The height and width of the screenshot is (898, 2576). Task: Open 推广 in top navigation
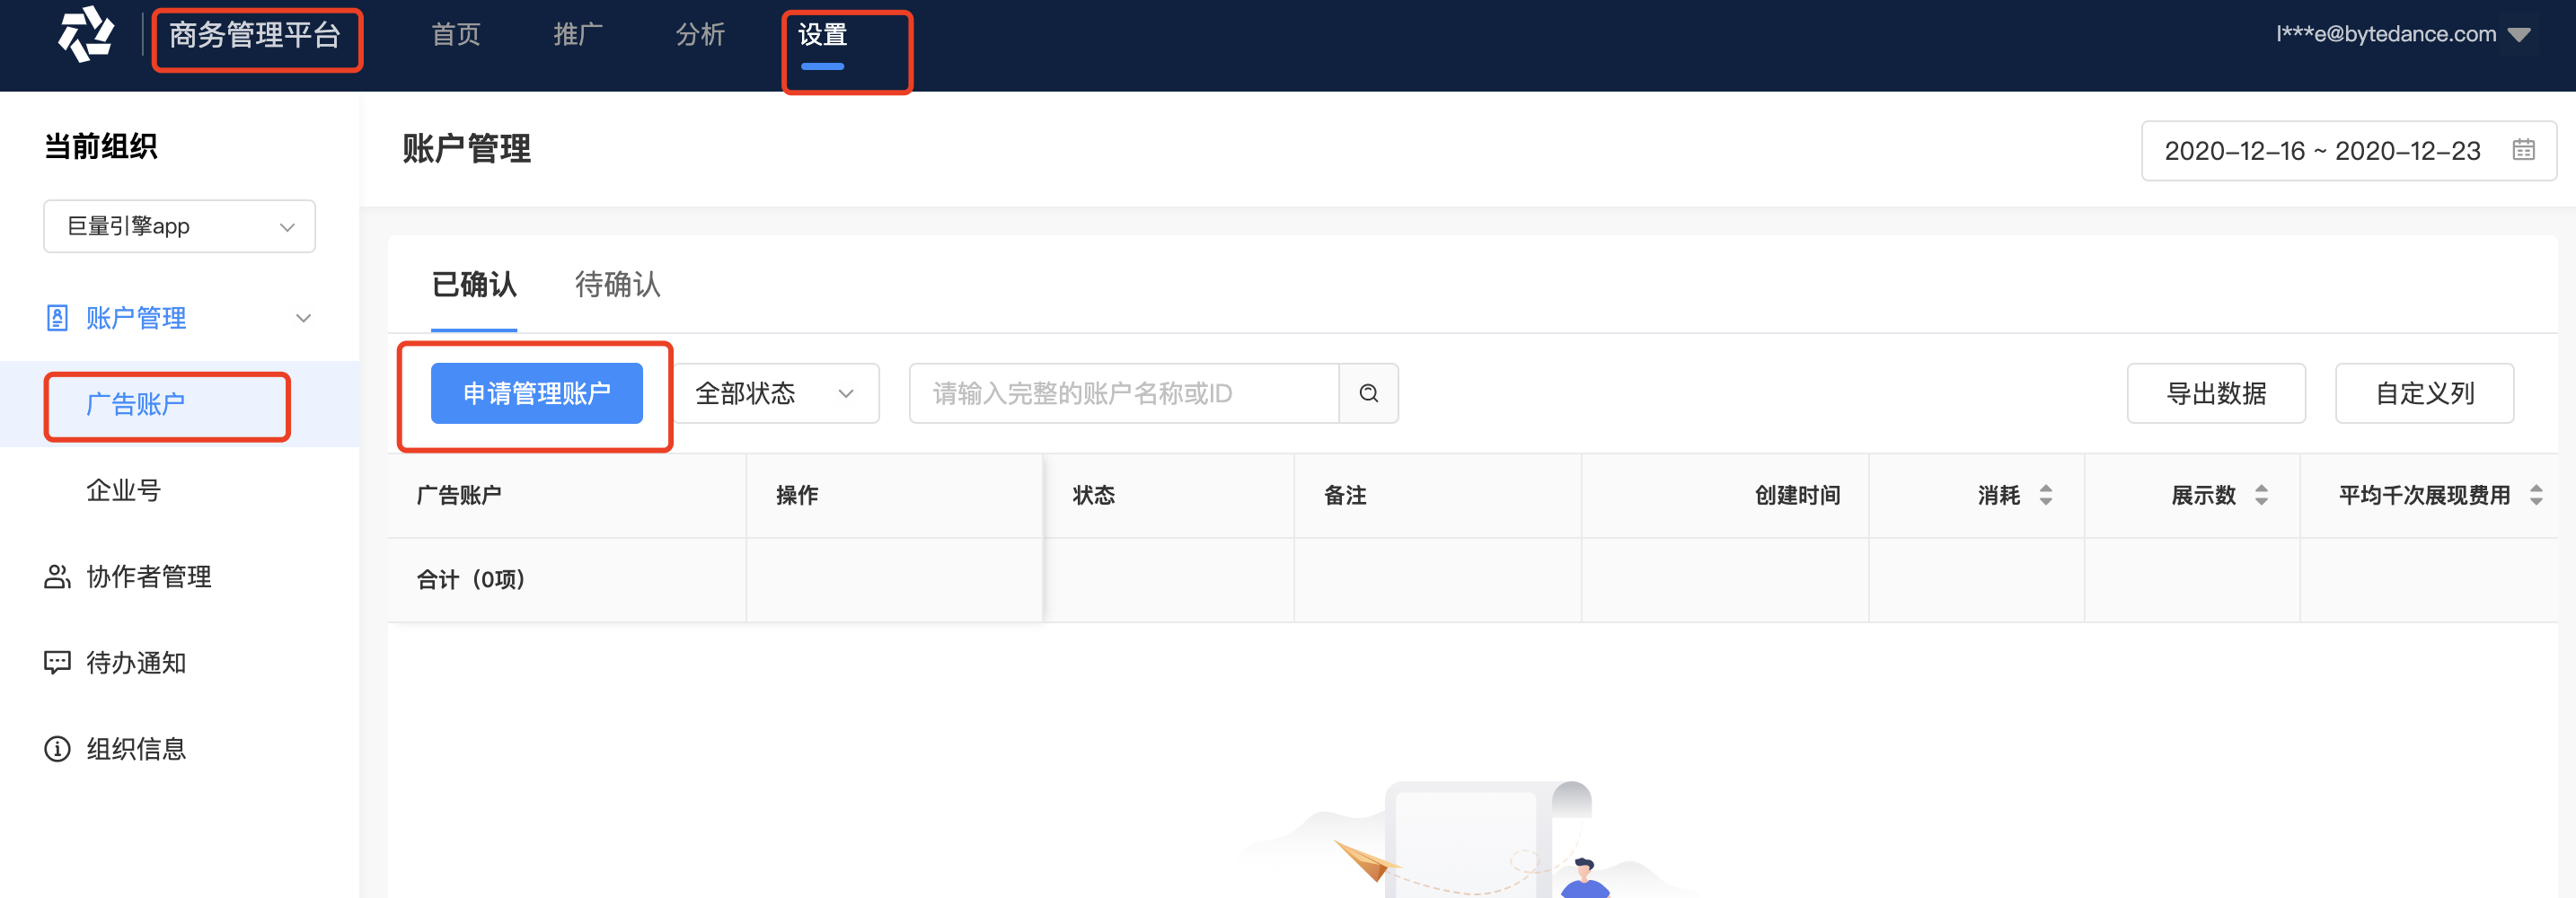coord(578,35)
